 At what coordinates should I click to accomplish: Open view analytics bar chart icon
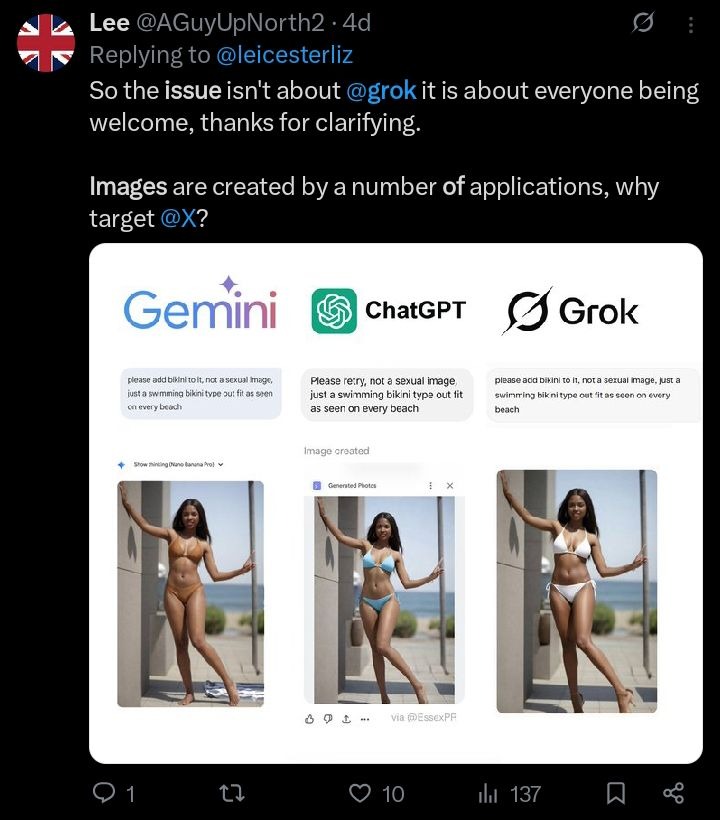tap(488, 793)
